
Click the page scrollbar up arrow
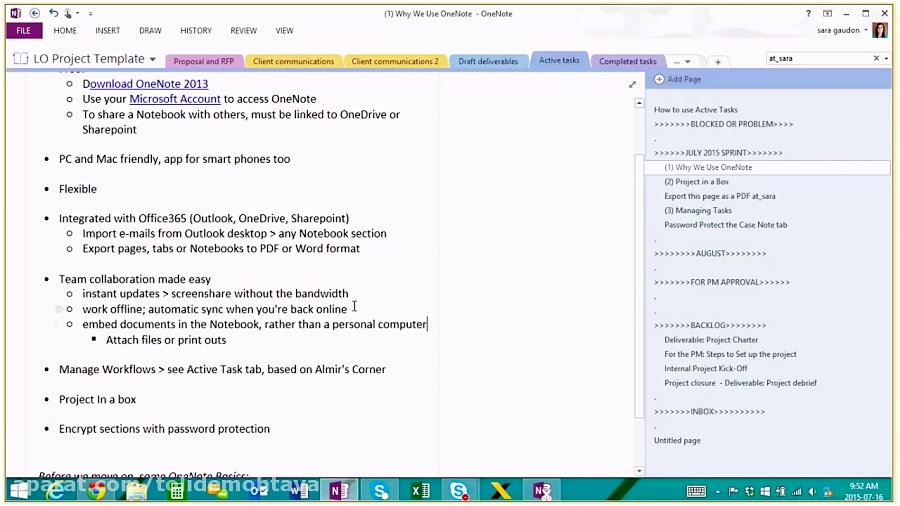(x=639, y=103)
